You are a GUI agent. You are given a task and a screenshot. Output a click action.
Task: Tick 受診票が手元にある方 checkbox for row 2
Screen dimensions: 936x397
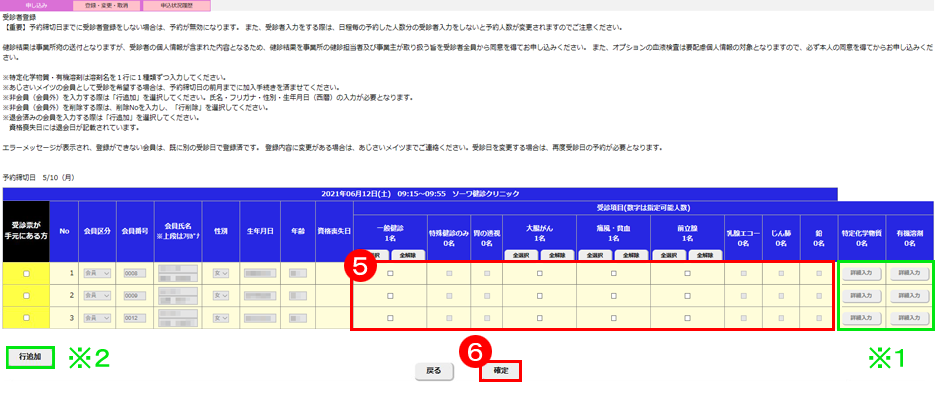pos(26,296)
